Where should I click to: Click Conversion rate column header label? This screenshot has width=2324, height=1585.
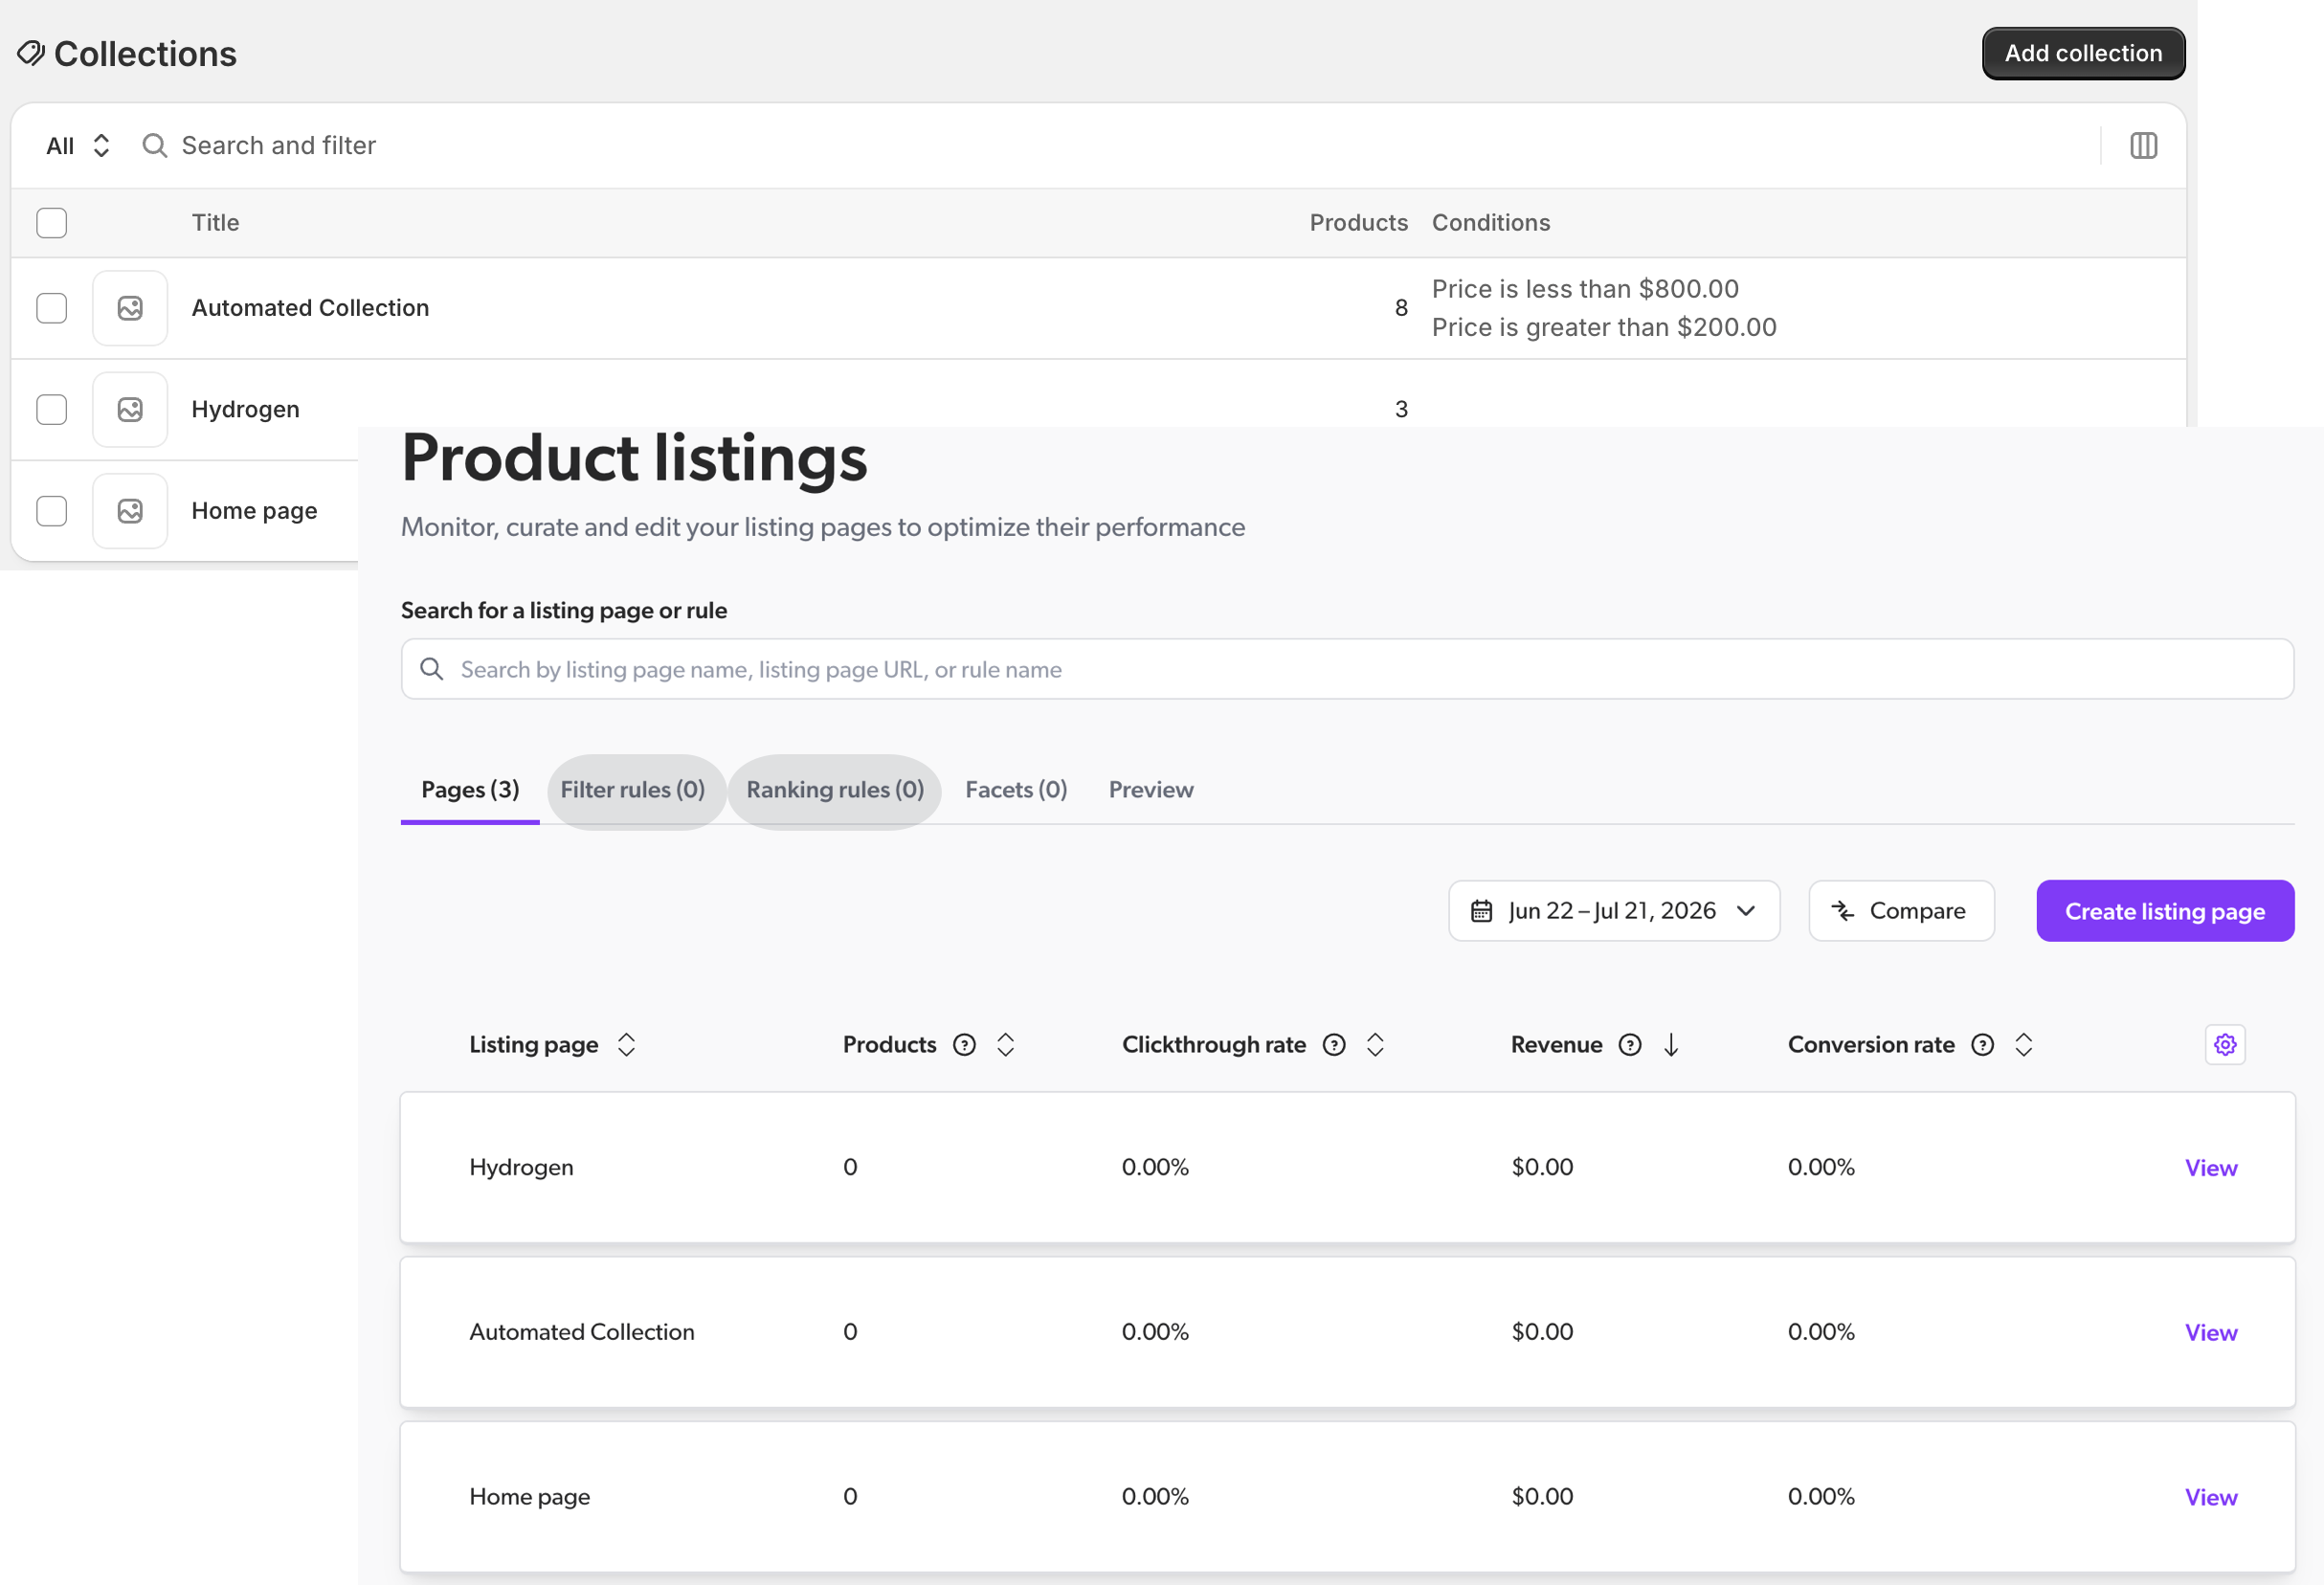tap(1870, 1045)
